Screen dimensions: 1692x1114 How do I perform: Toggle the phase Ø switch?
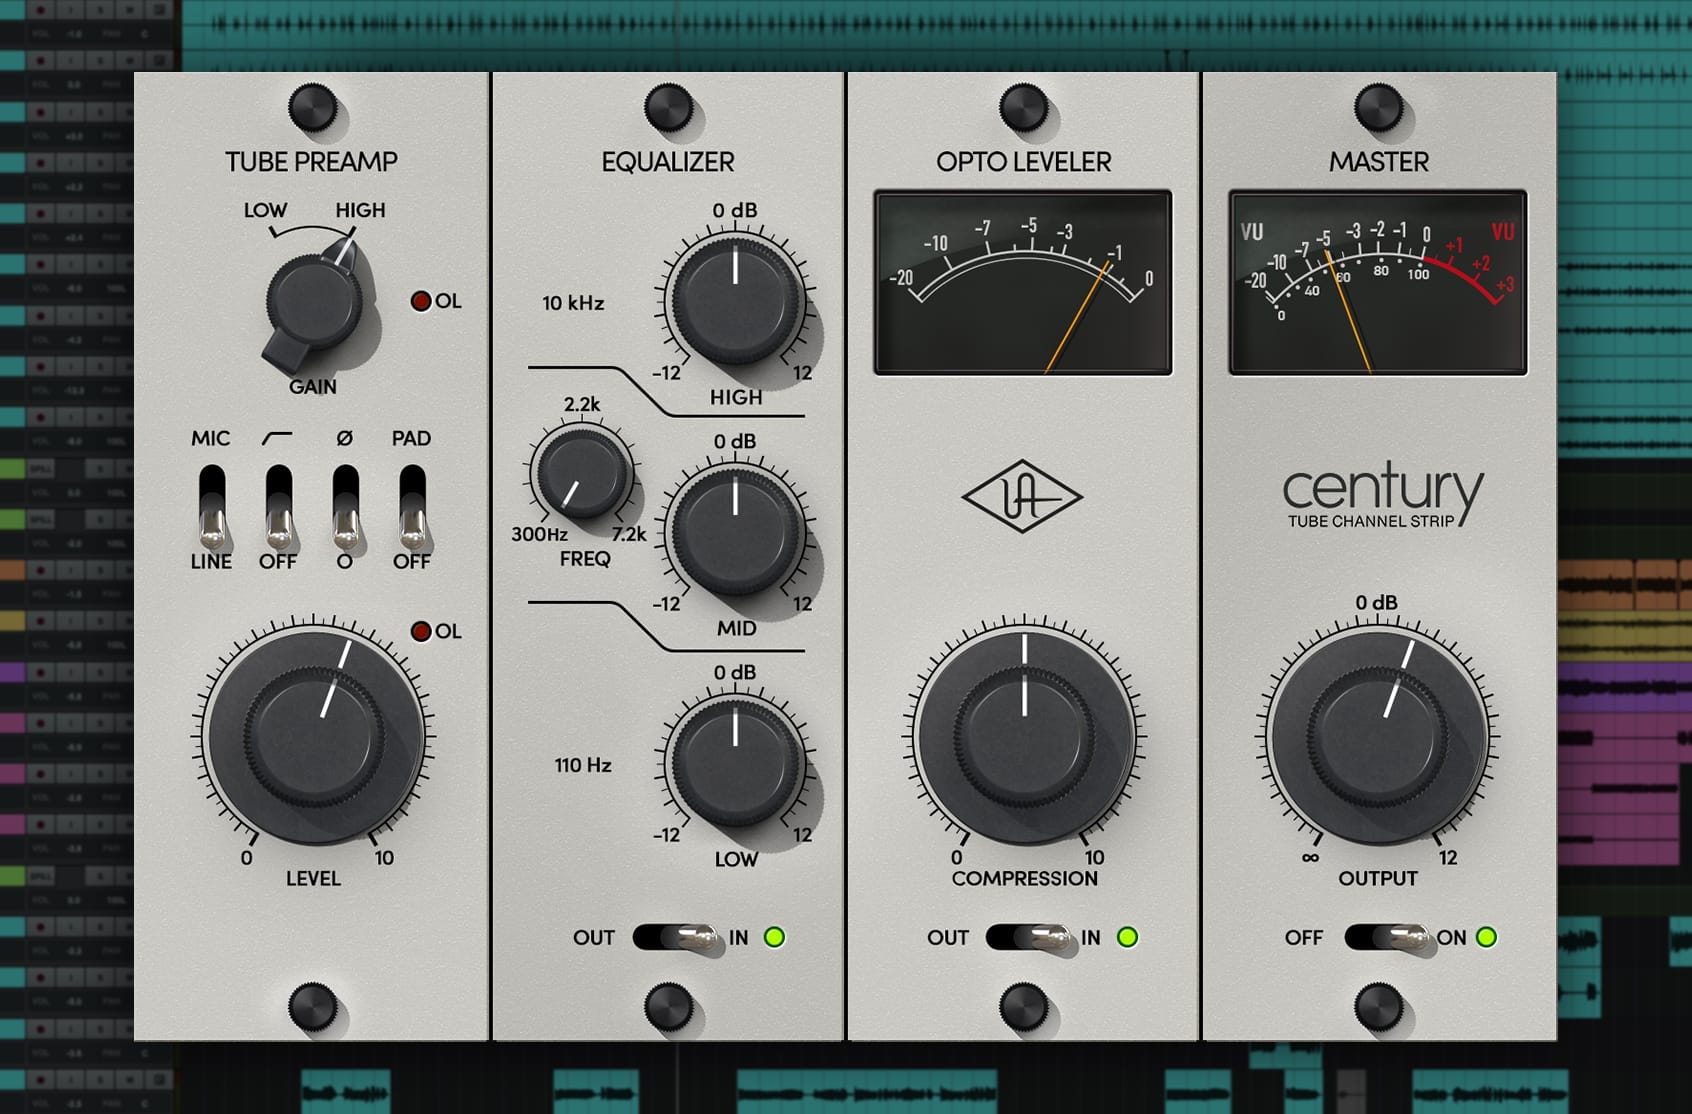coord(345,499)
